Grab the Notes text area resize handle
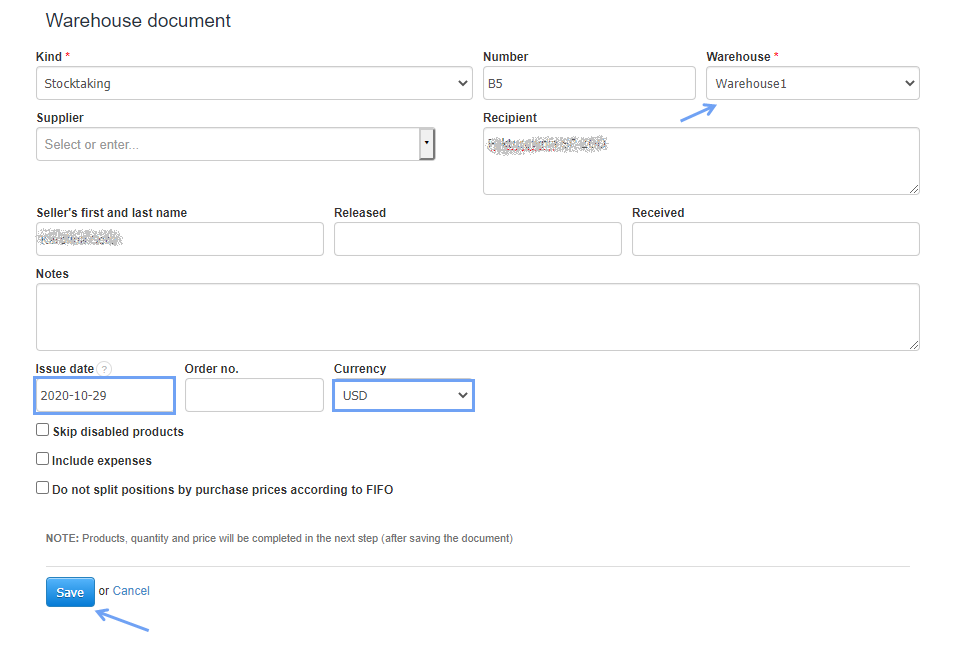 914,345
